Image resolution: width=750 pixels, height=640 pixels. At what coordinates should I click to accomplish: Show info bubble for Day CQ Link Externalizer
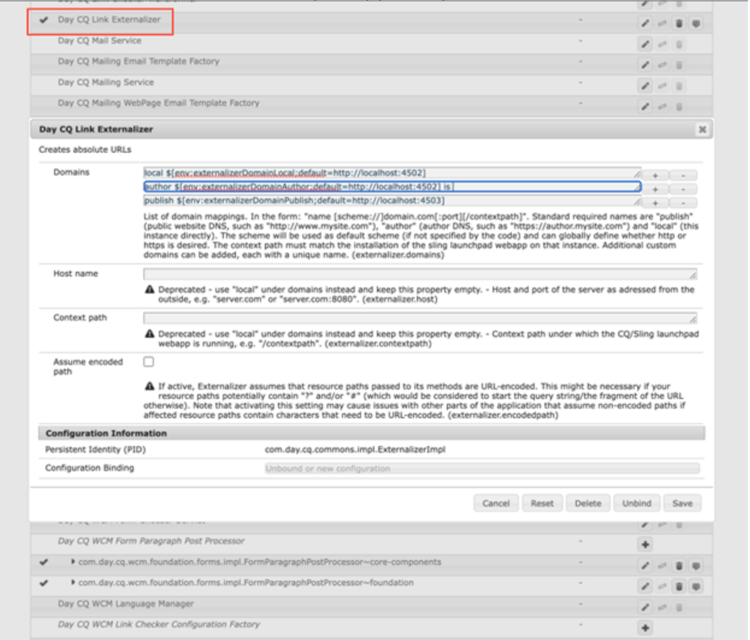[696, 23]
